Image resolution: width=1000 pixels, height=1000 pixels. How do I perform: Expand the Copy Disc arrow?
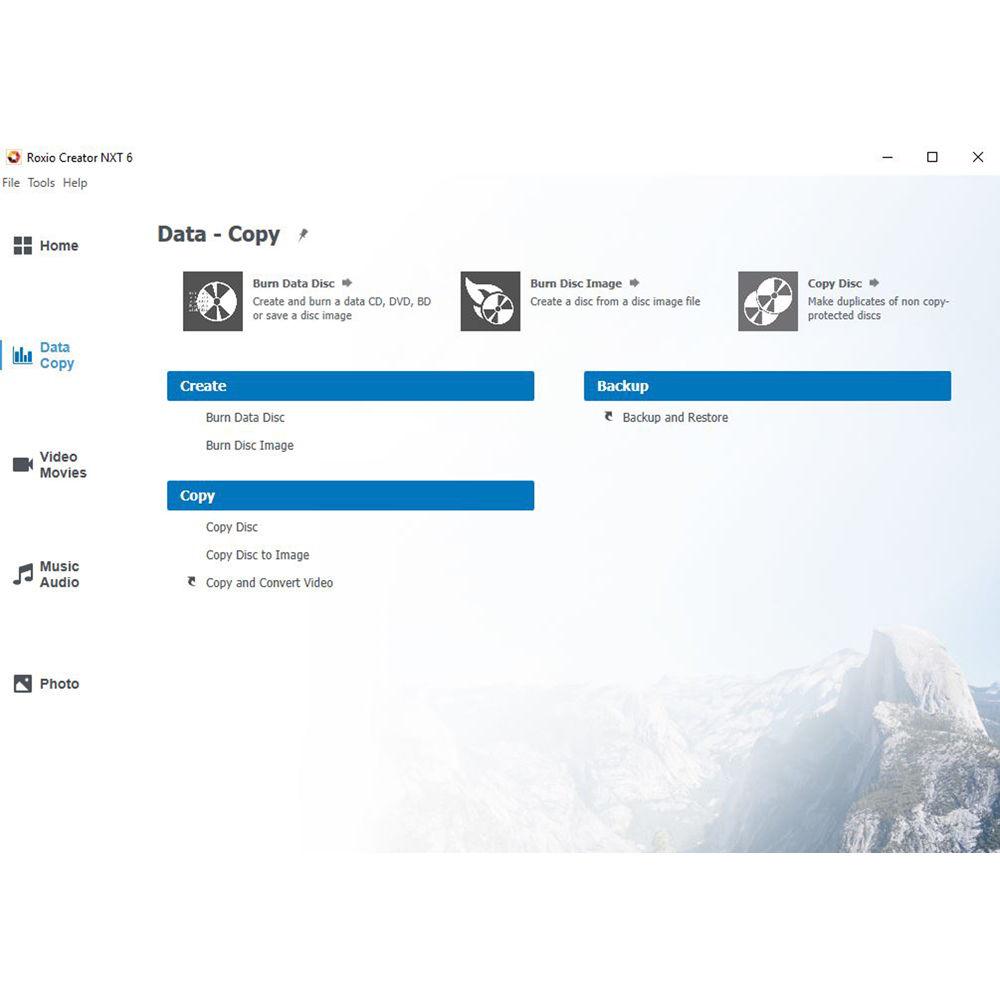click(872, 282)
